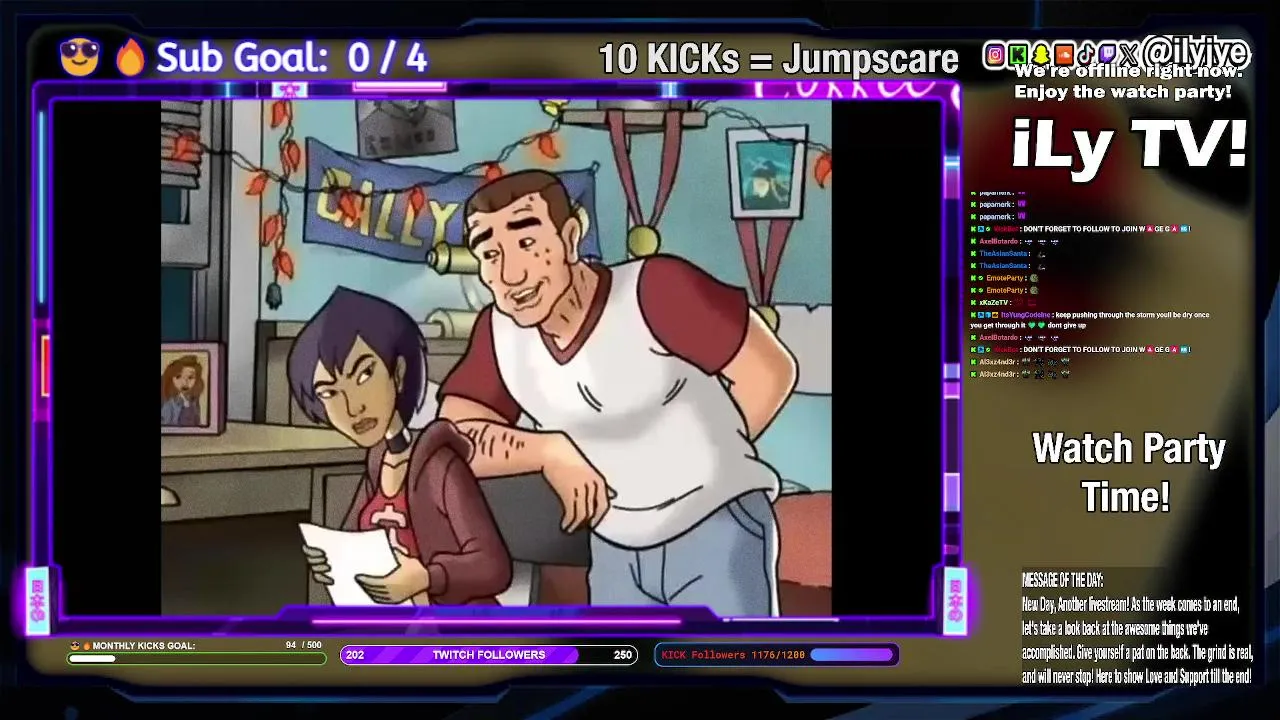Image resolution: width=1280 pixels, height=720 pixels.
Task: Click the Instagram icon in the social bar
Action: [995, 55]
